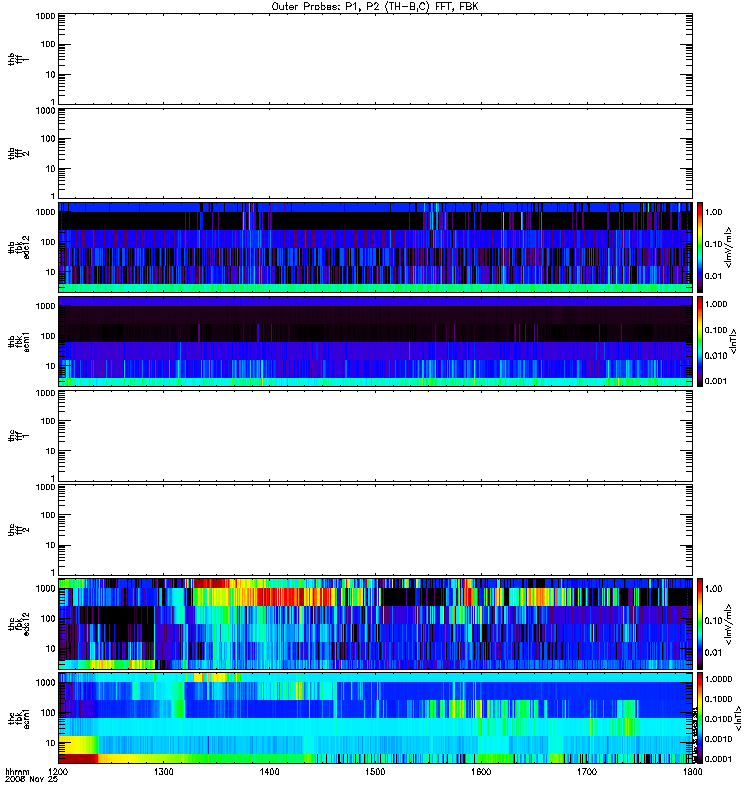The width and height of the screenshot is (750, 800).
Task: Click the "1600" time axis label
Action: [x=481, y=772]
